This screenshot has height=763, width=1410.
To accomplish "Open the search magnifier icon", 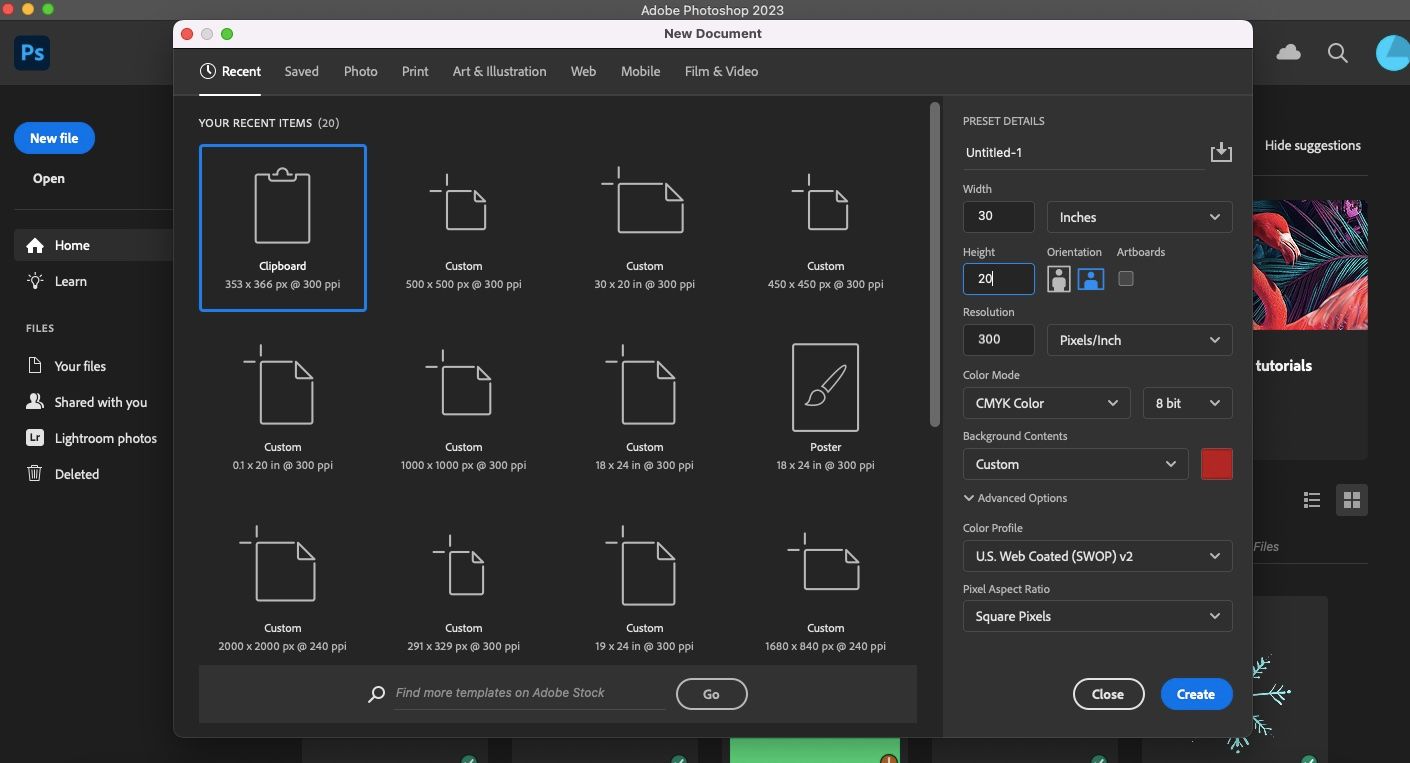I will [x=1337, y=53].
